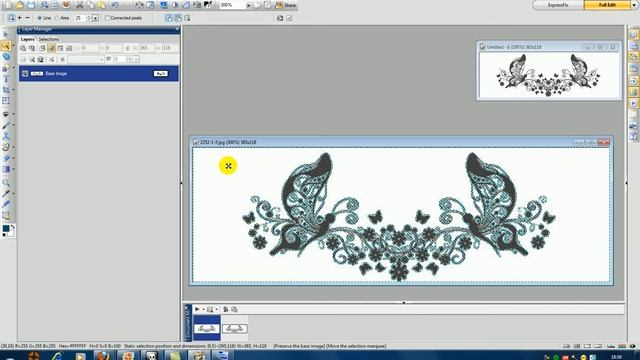This screenshot has width=640, height=360.
Task: Open the similarity value slider popup button
Action: [x=96, y=18]
